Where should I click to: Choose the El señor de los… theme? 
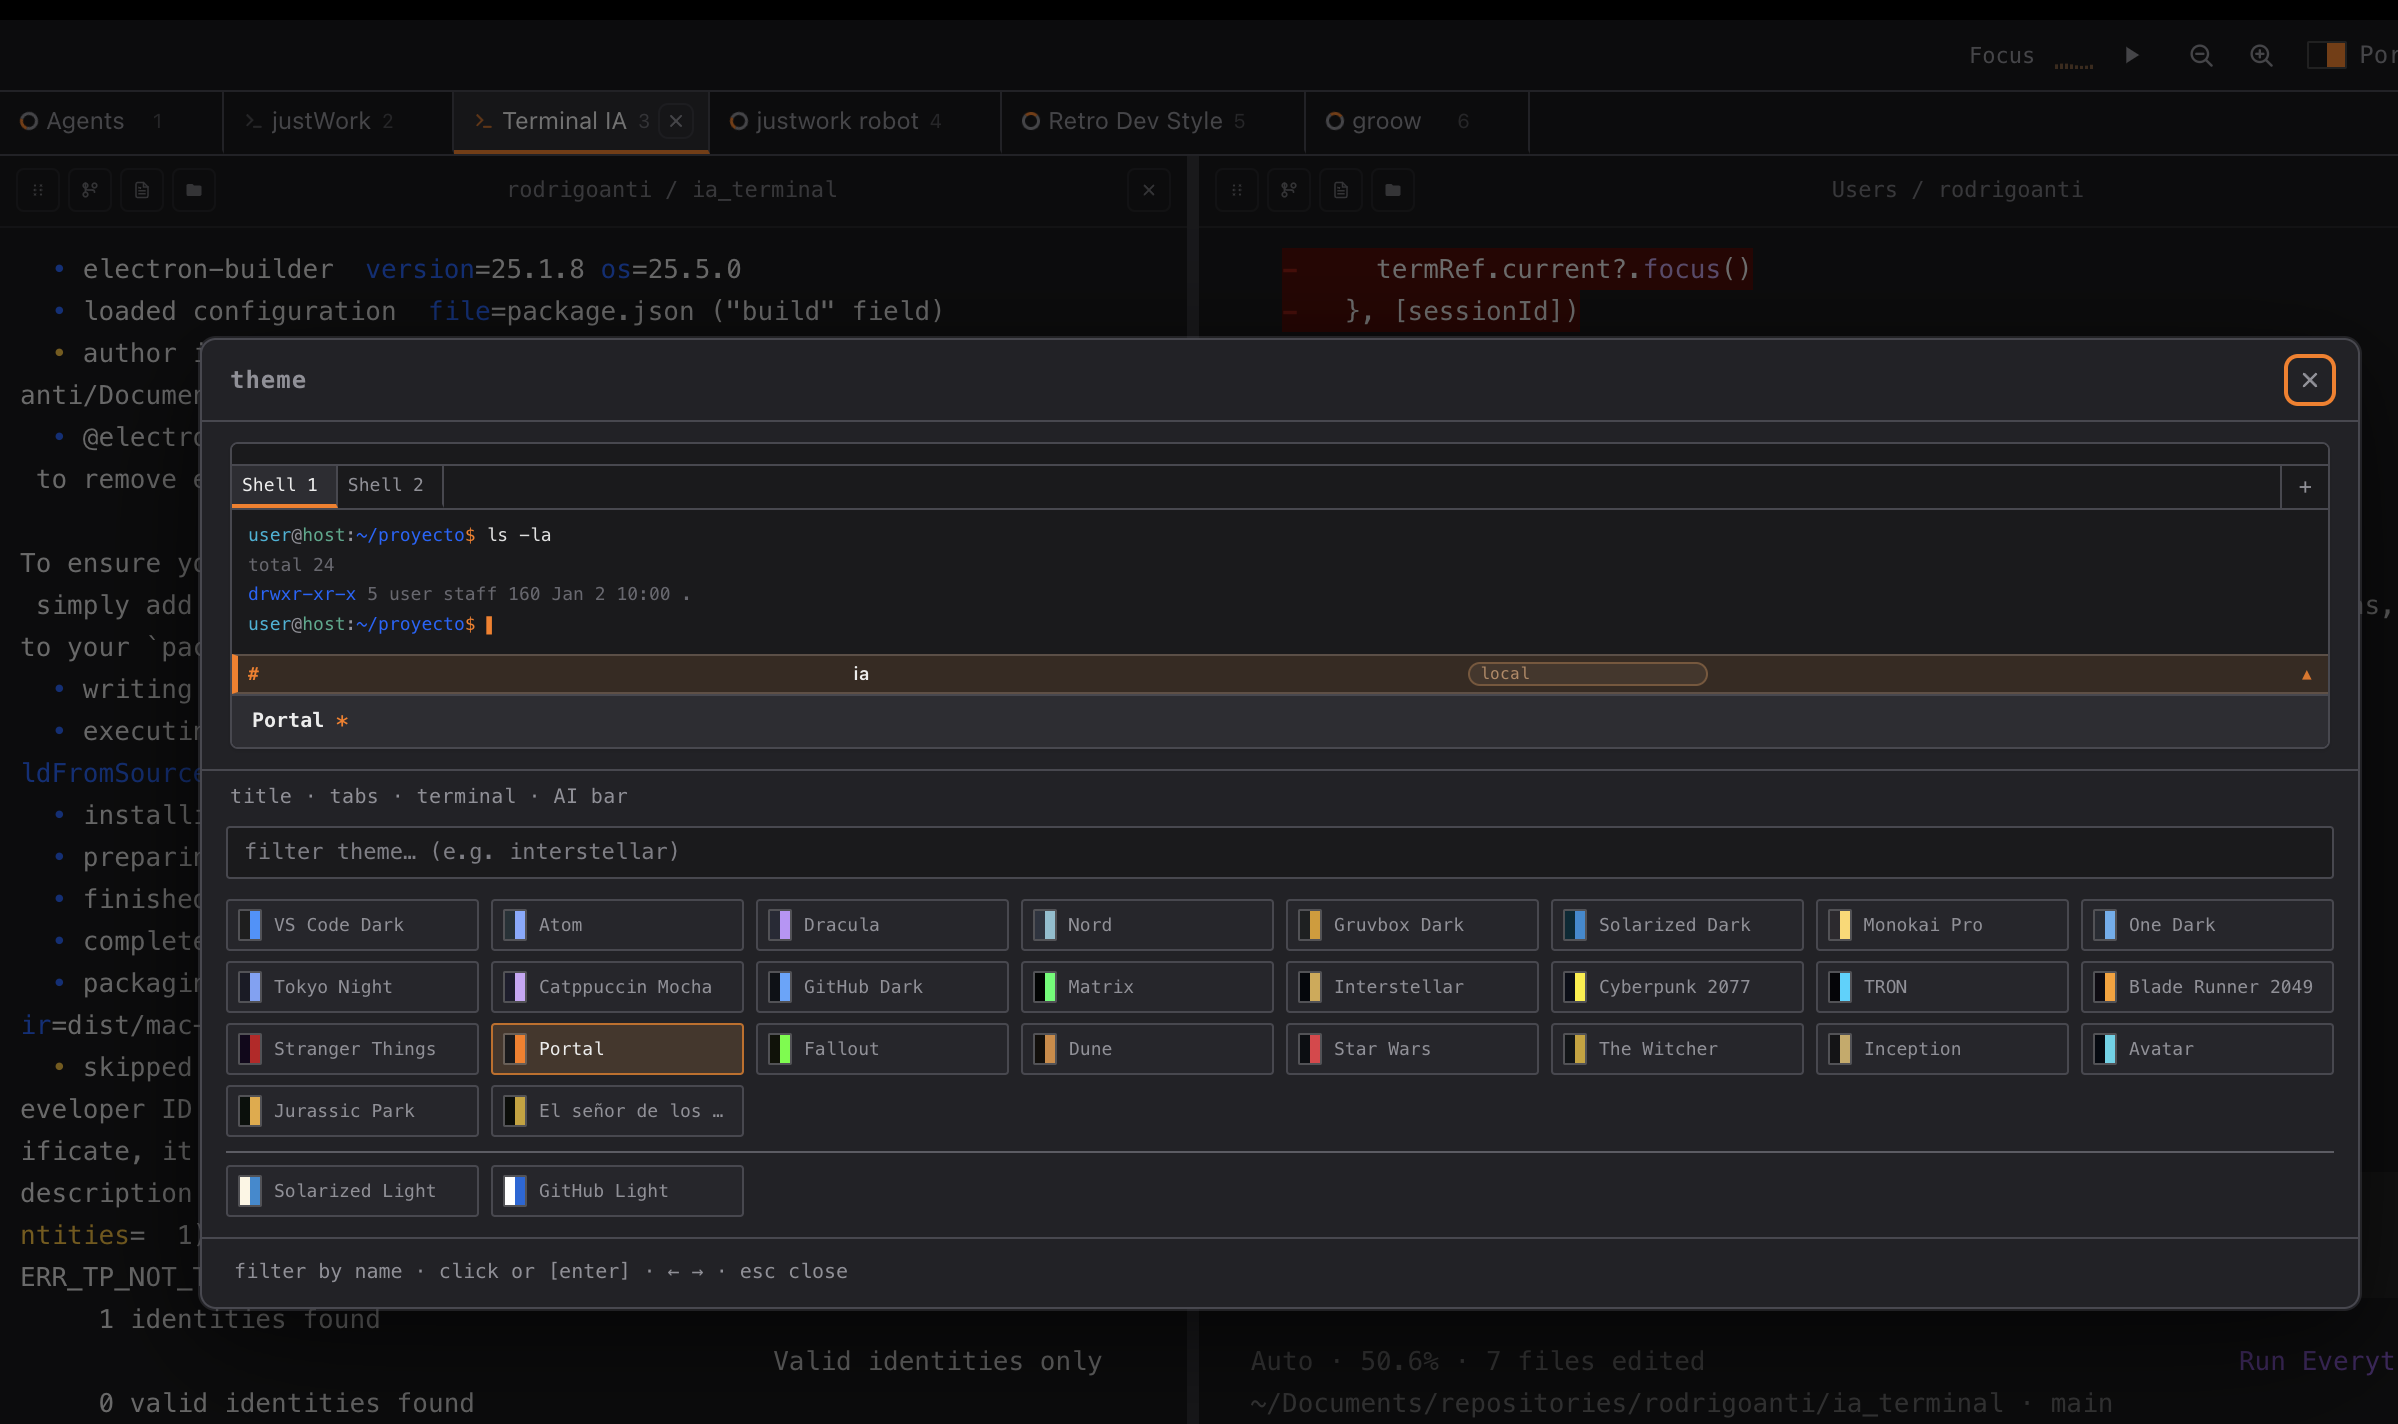pos(617,1111)
